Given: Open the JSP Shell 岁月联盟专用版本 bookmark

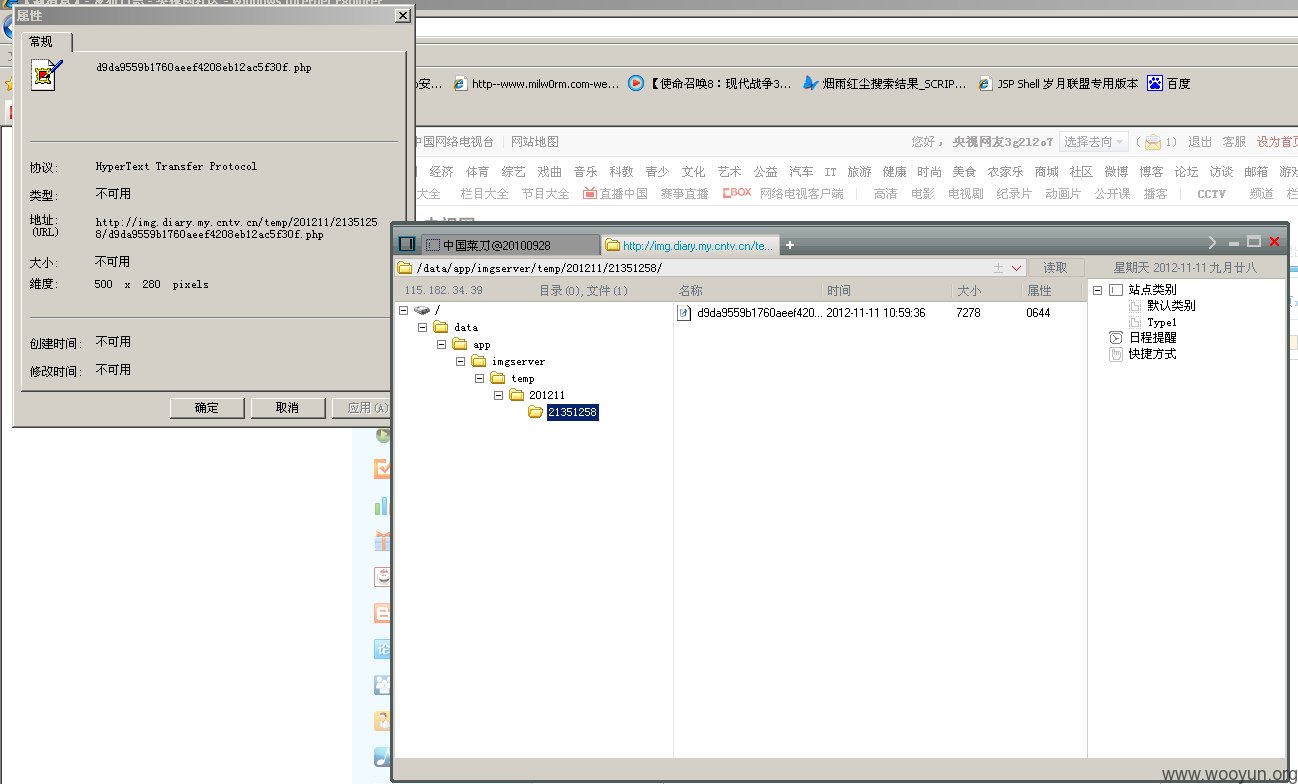Looking at the screenshot, I should coord(1059,84).
